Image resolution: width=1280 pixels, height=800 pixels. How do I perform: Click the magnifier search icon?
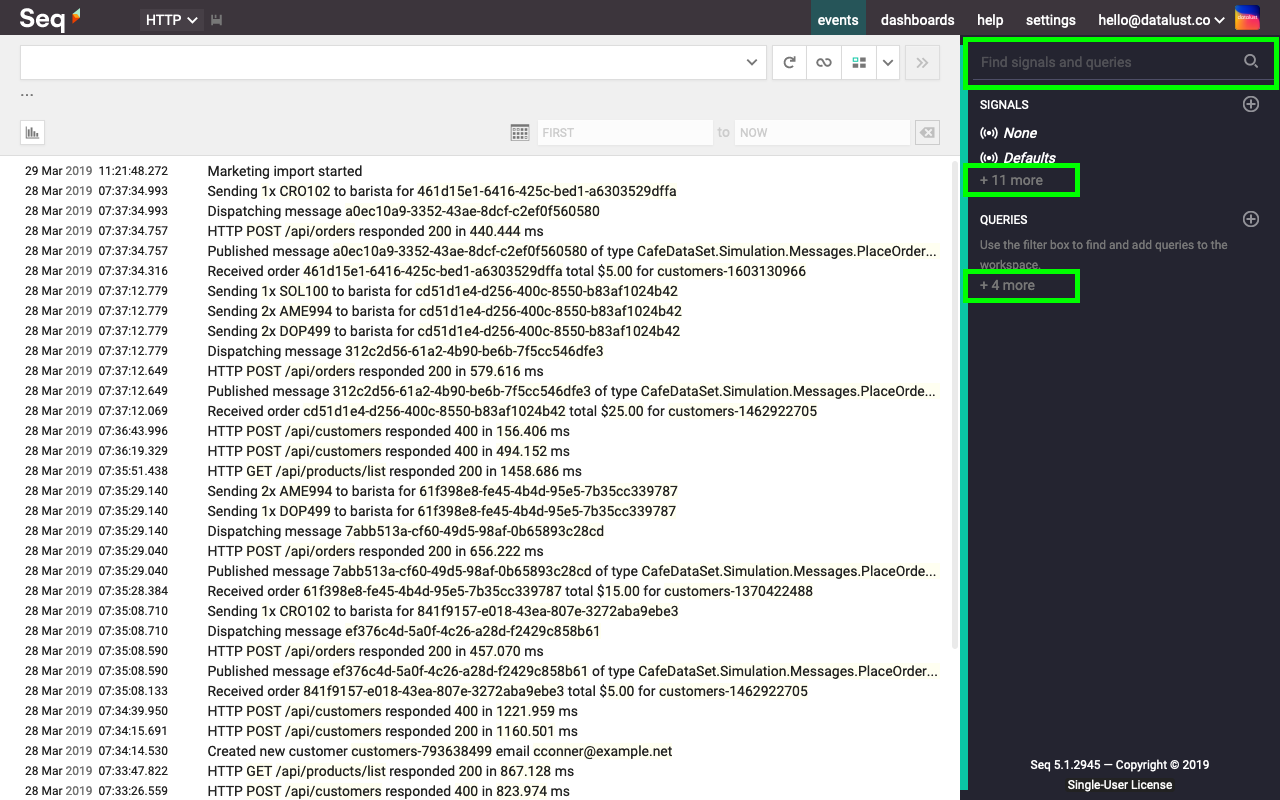pyautogui.click(x=1251, y=62)
